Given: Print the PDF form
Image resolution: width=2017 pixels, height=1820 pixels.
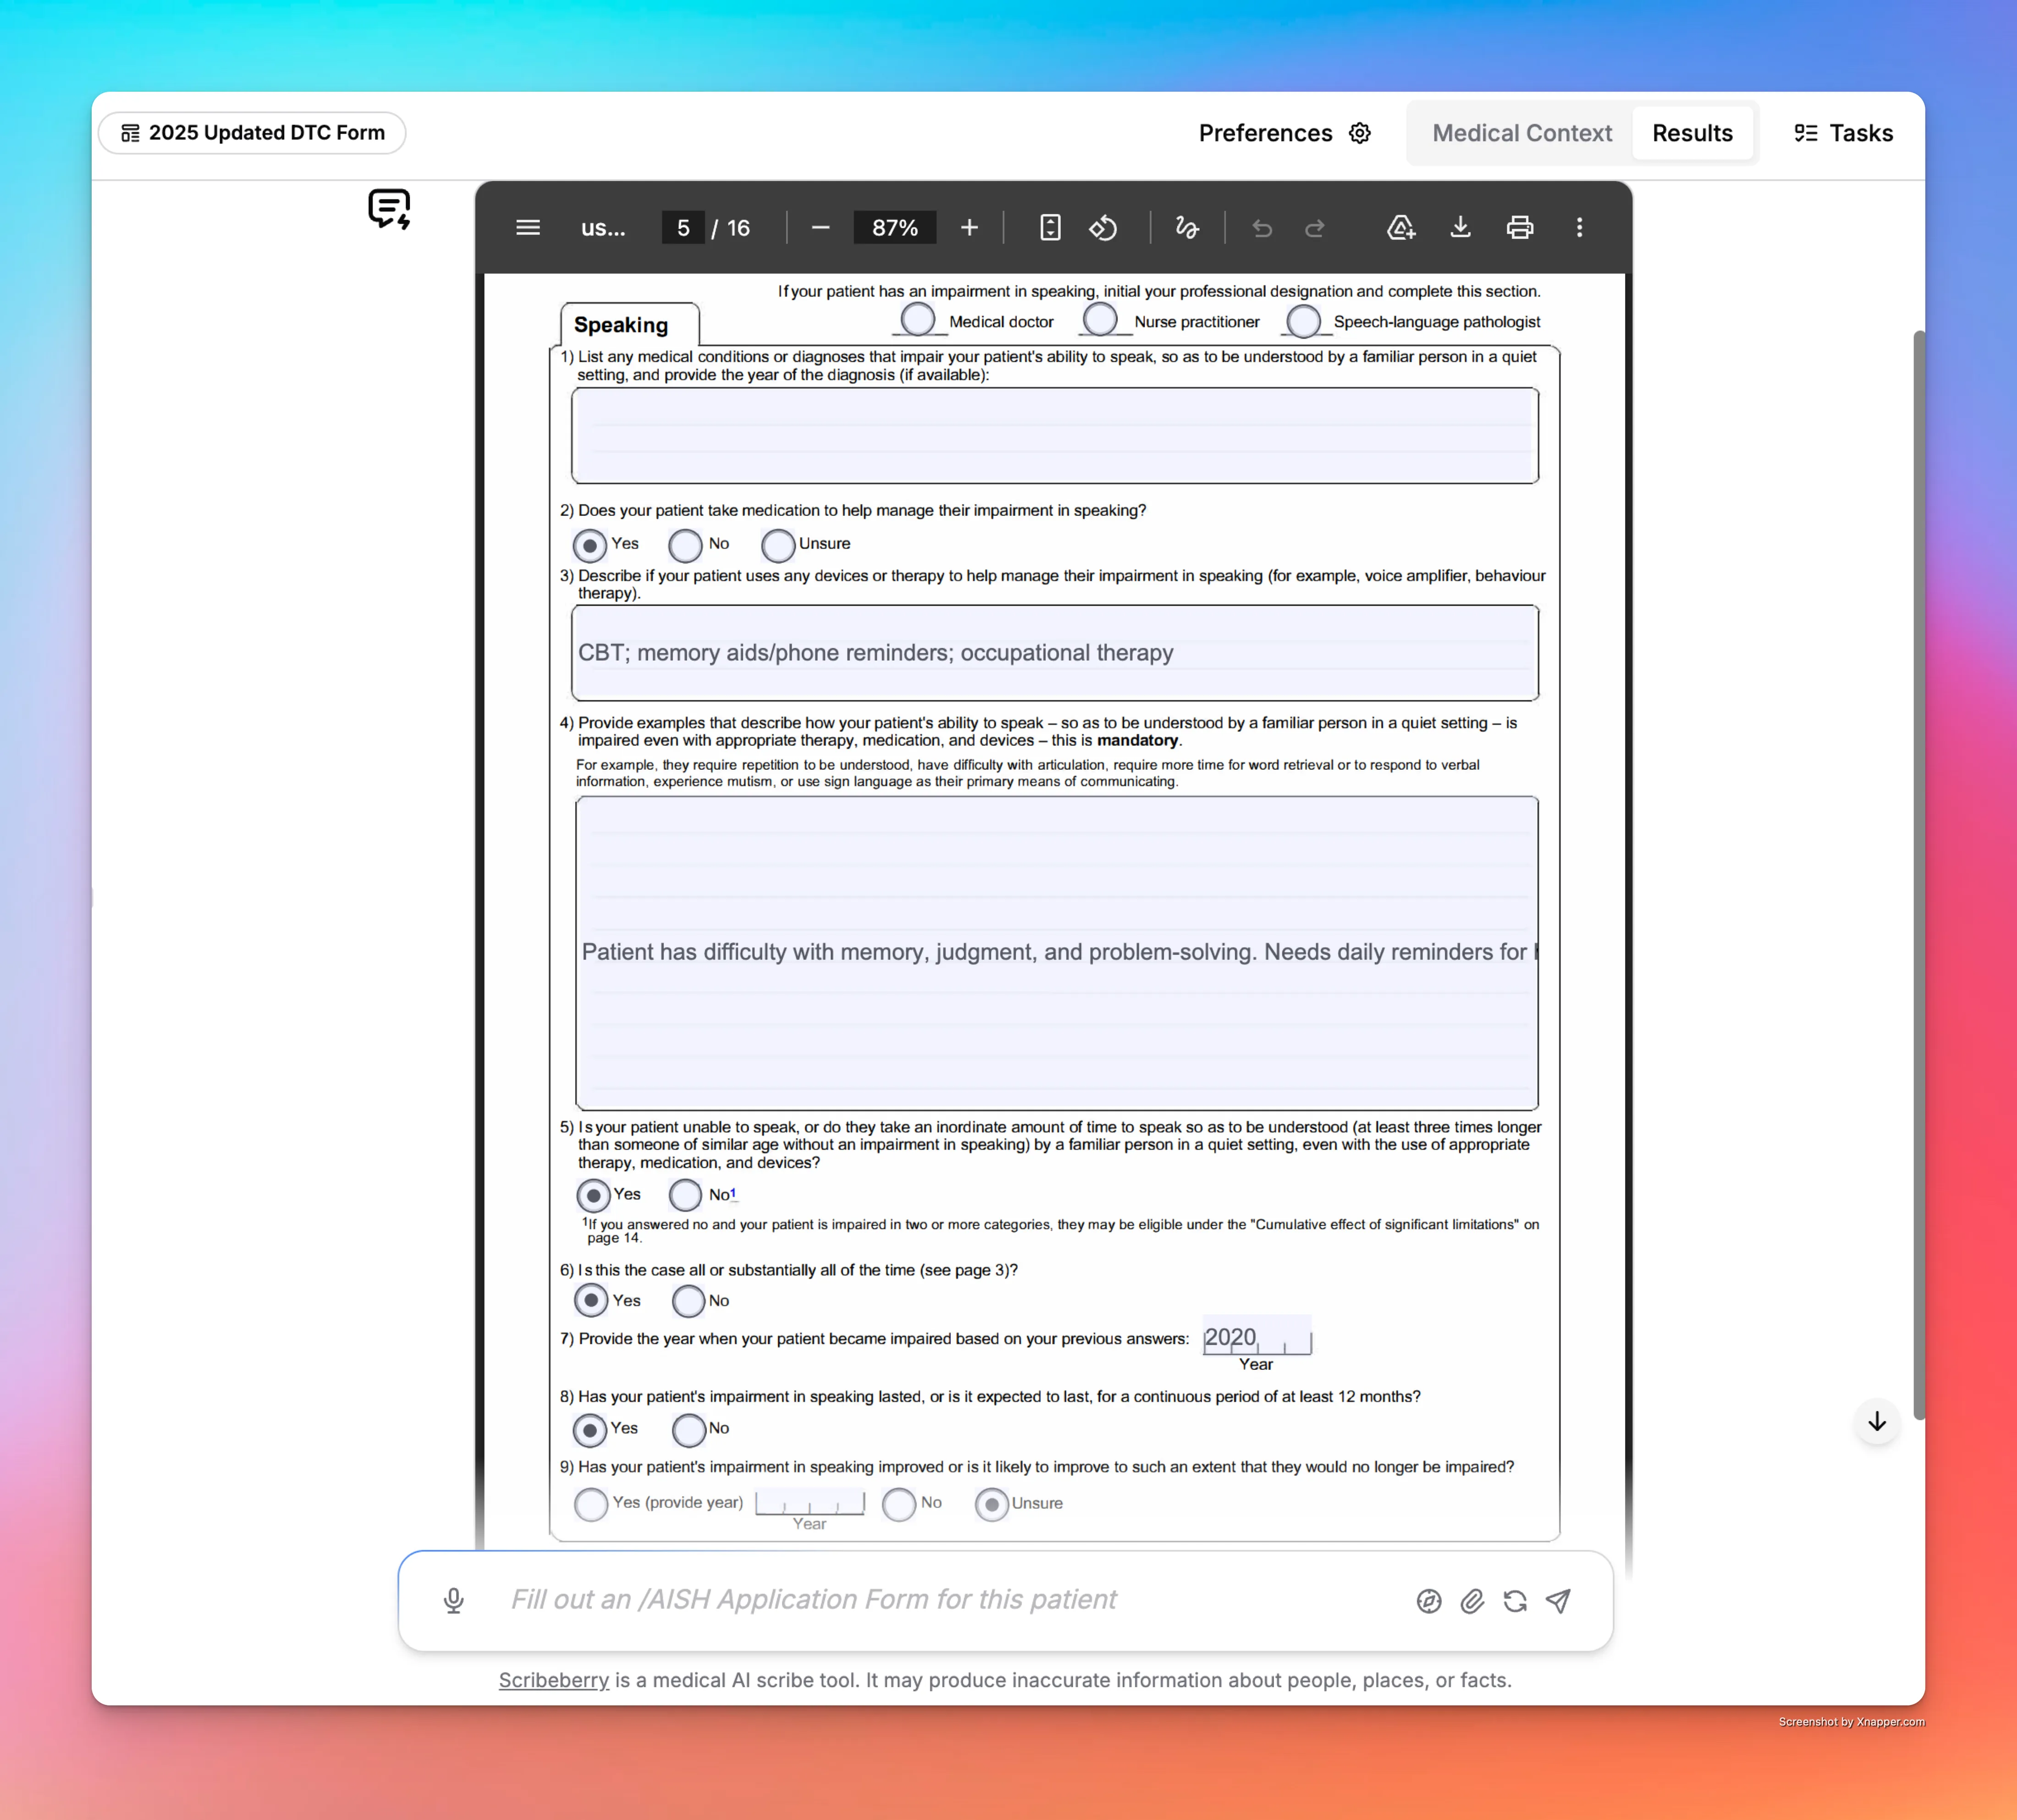Looking at the screenshot, I should click(1519, 228).
